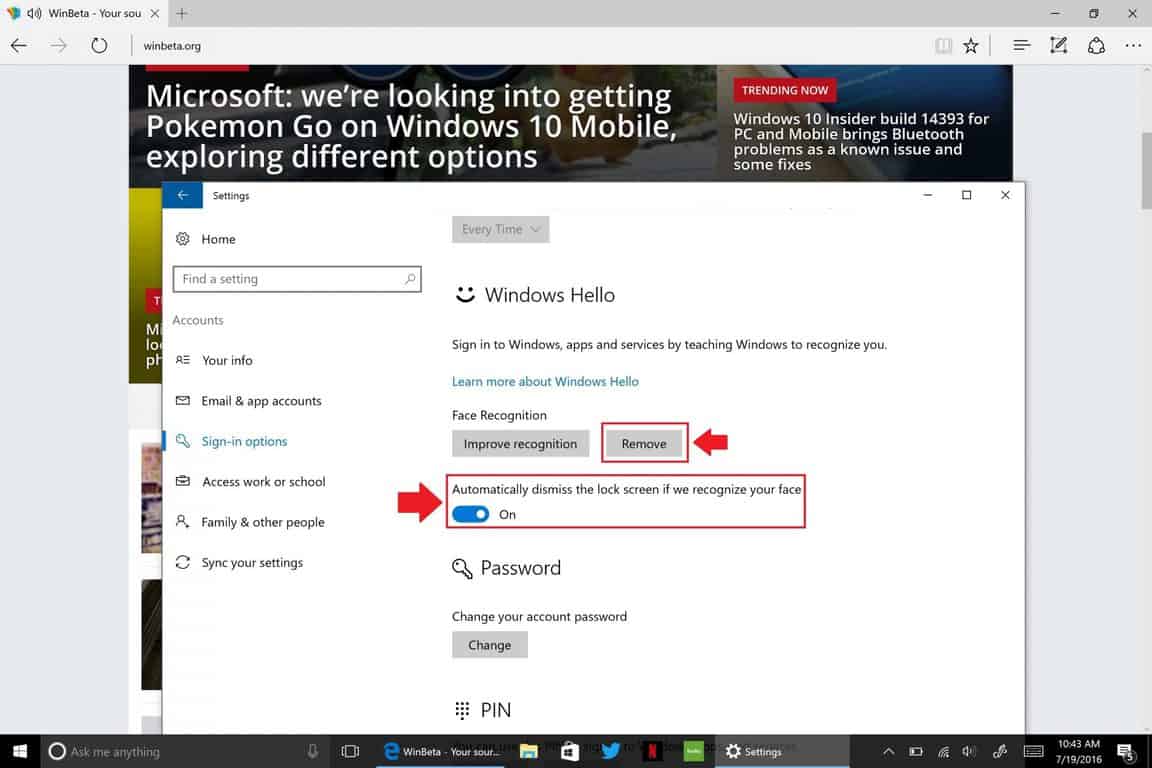Remove Face Recognition
Screen dimensions: 1152x768
pos(644,444)
